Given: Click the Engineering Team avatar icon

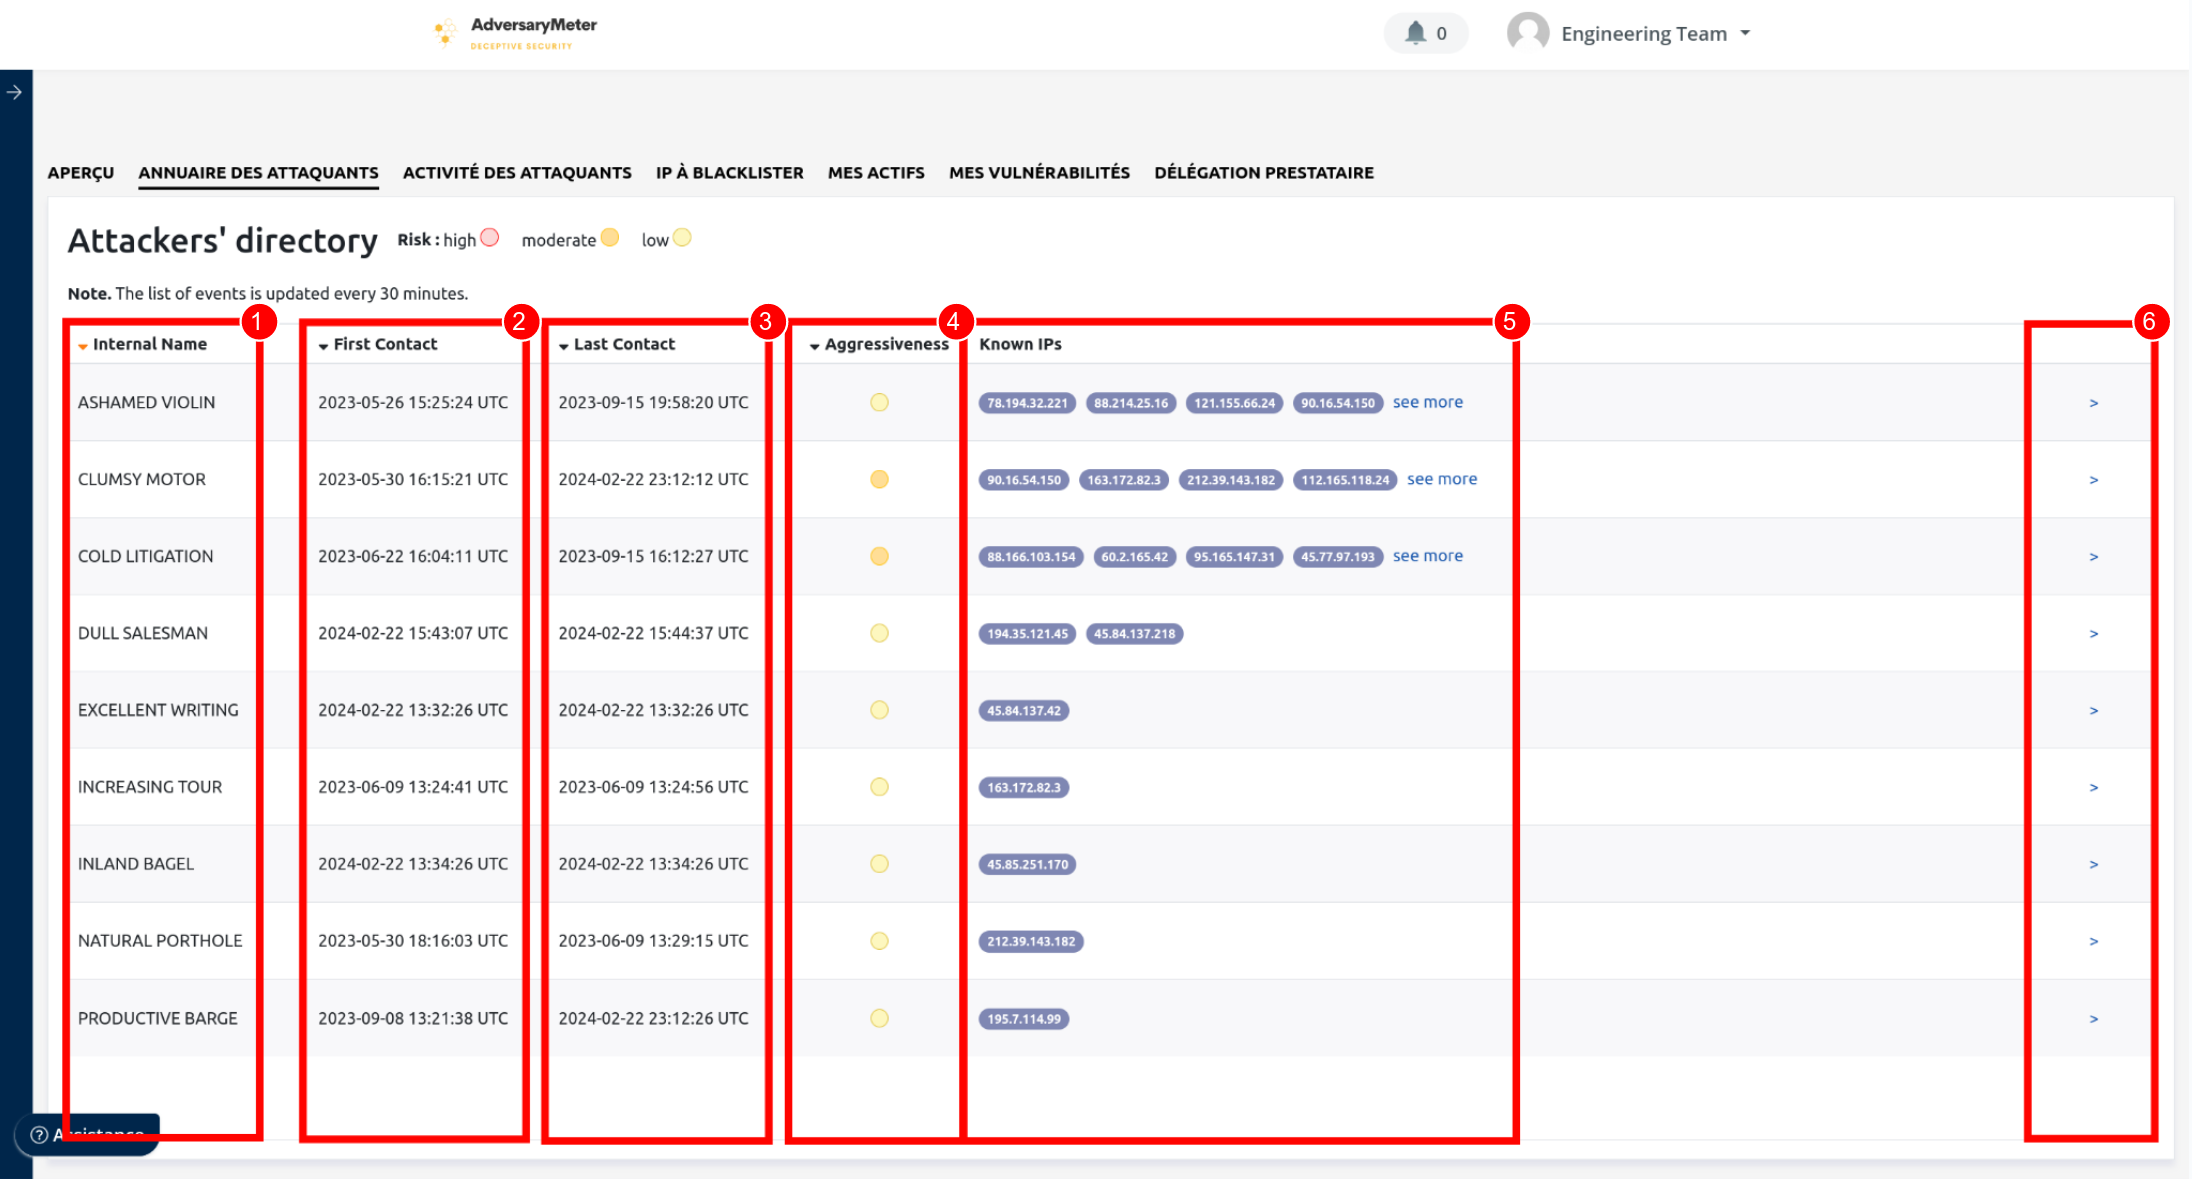Looking at the screenshot, I should [x=1527, y=33].
